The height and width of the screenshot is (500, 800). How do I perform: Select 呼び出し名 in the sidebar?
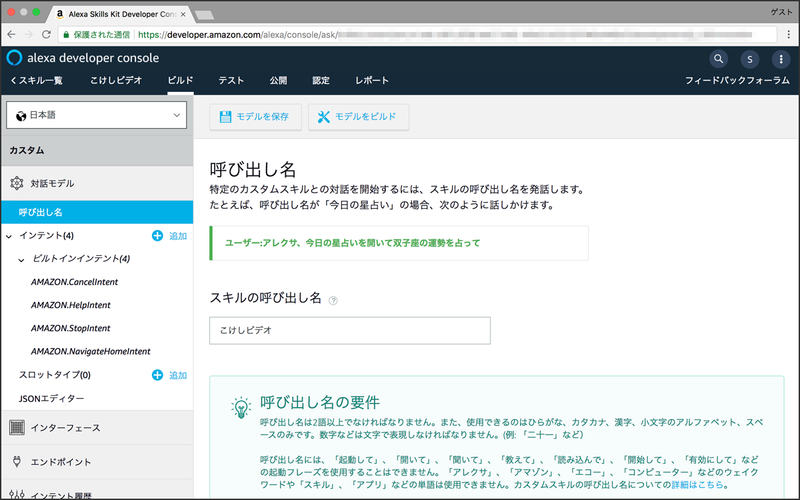point(97,212)
